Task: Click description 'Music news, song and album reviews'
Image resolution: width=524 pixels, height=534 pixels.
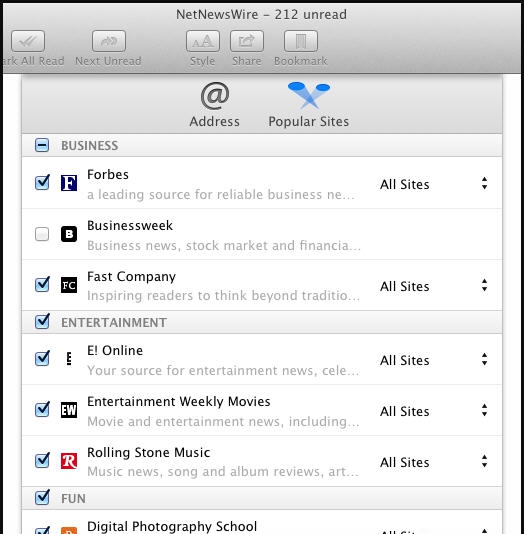Action: point(223,472)
